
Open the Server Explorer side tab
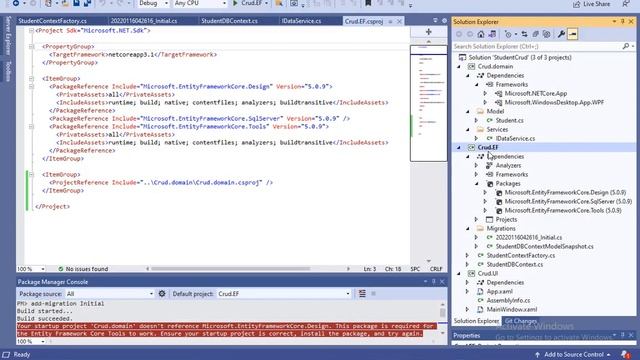click(x=8, y=36)
